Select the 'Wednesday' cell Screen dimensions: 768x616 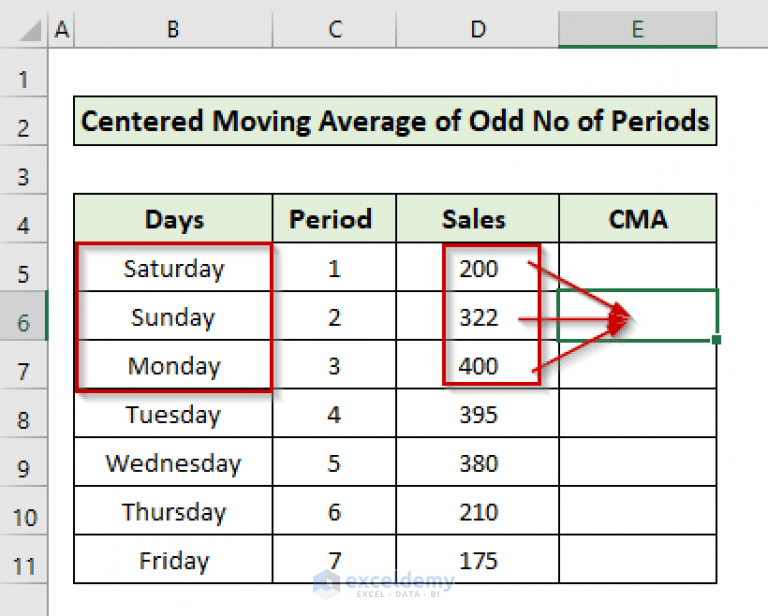coord(173,461)
